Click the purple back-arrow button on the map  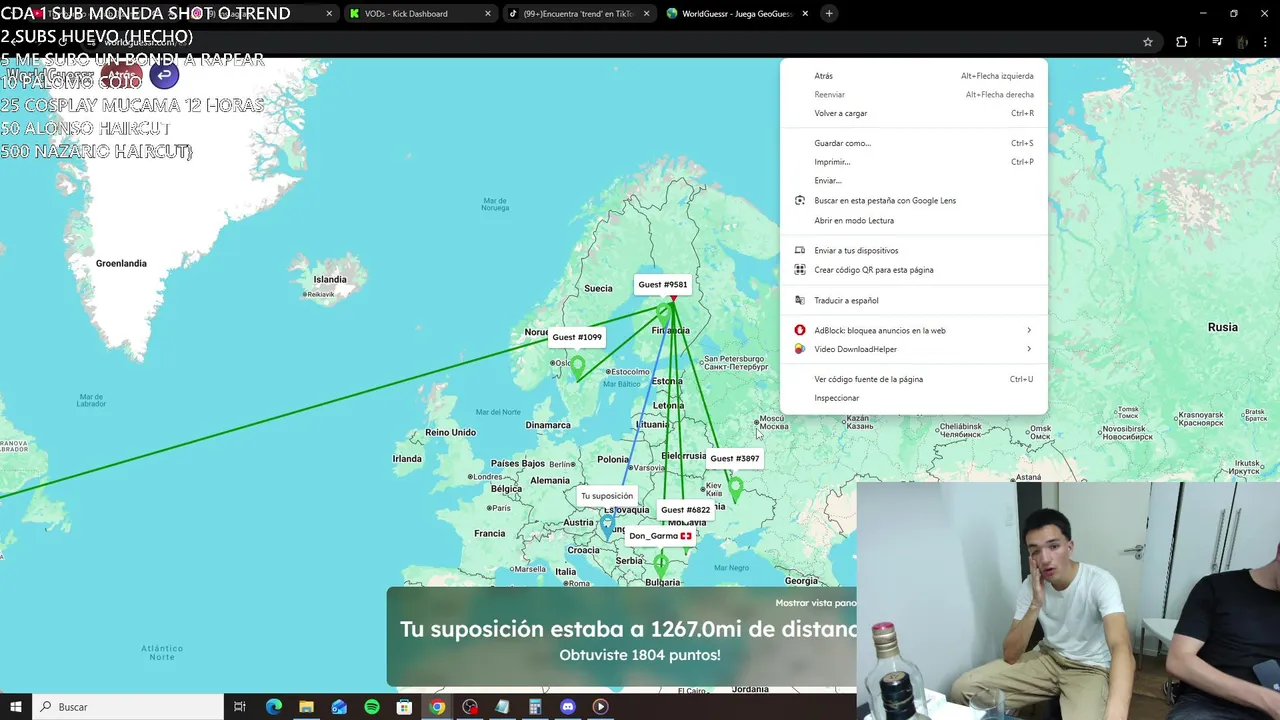pos(164,74)
